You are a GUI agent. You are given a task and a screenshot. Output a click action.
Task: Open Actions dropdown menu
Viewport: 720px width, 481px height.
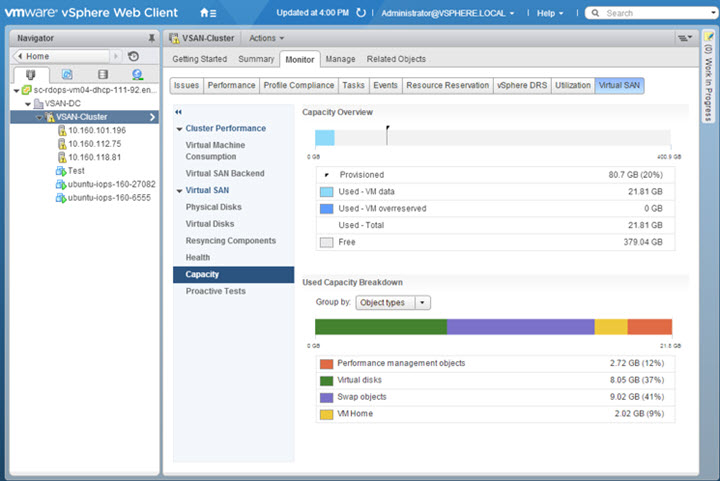[x=266, y=38]
